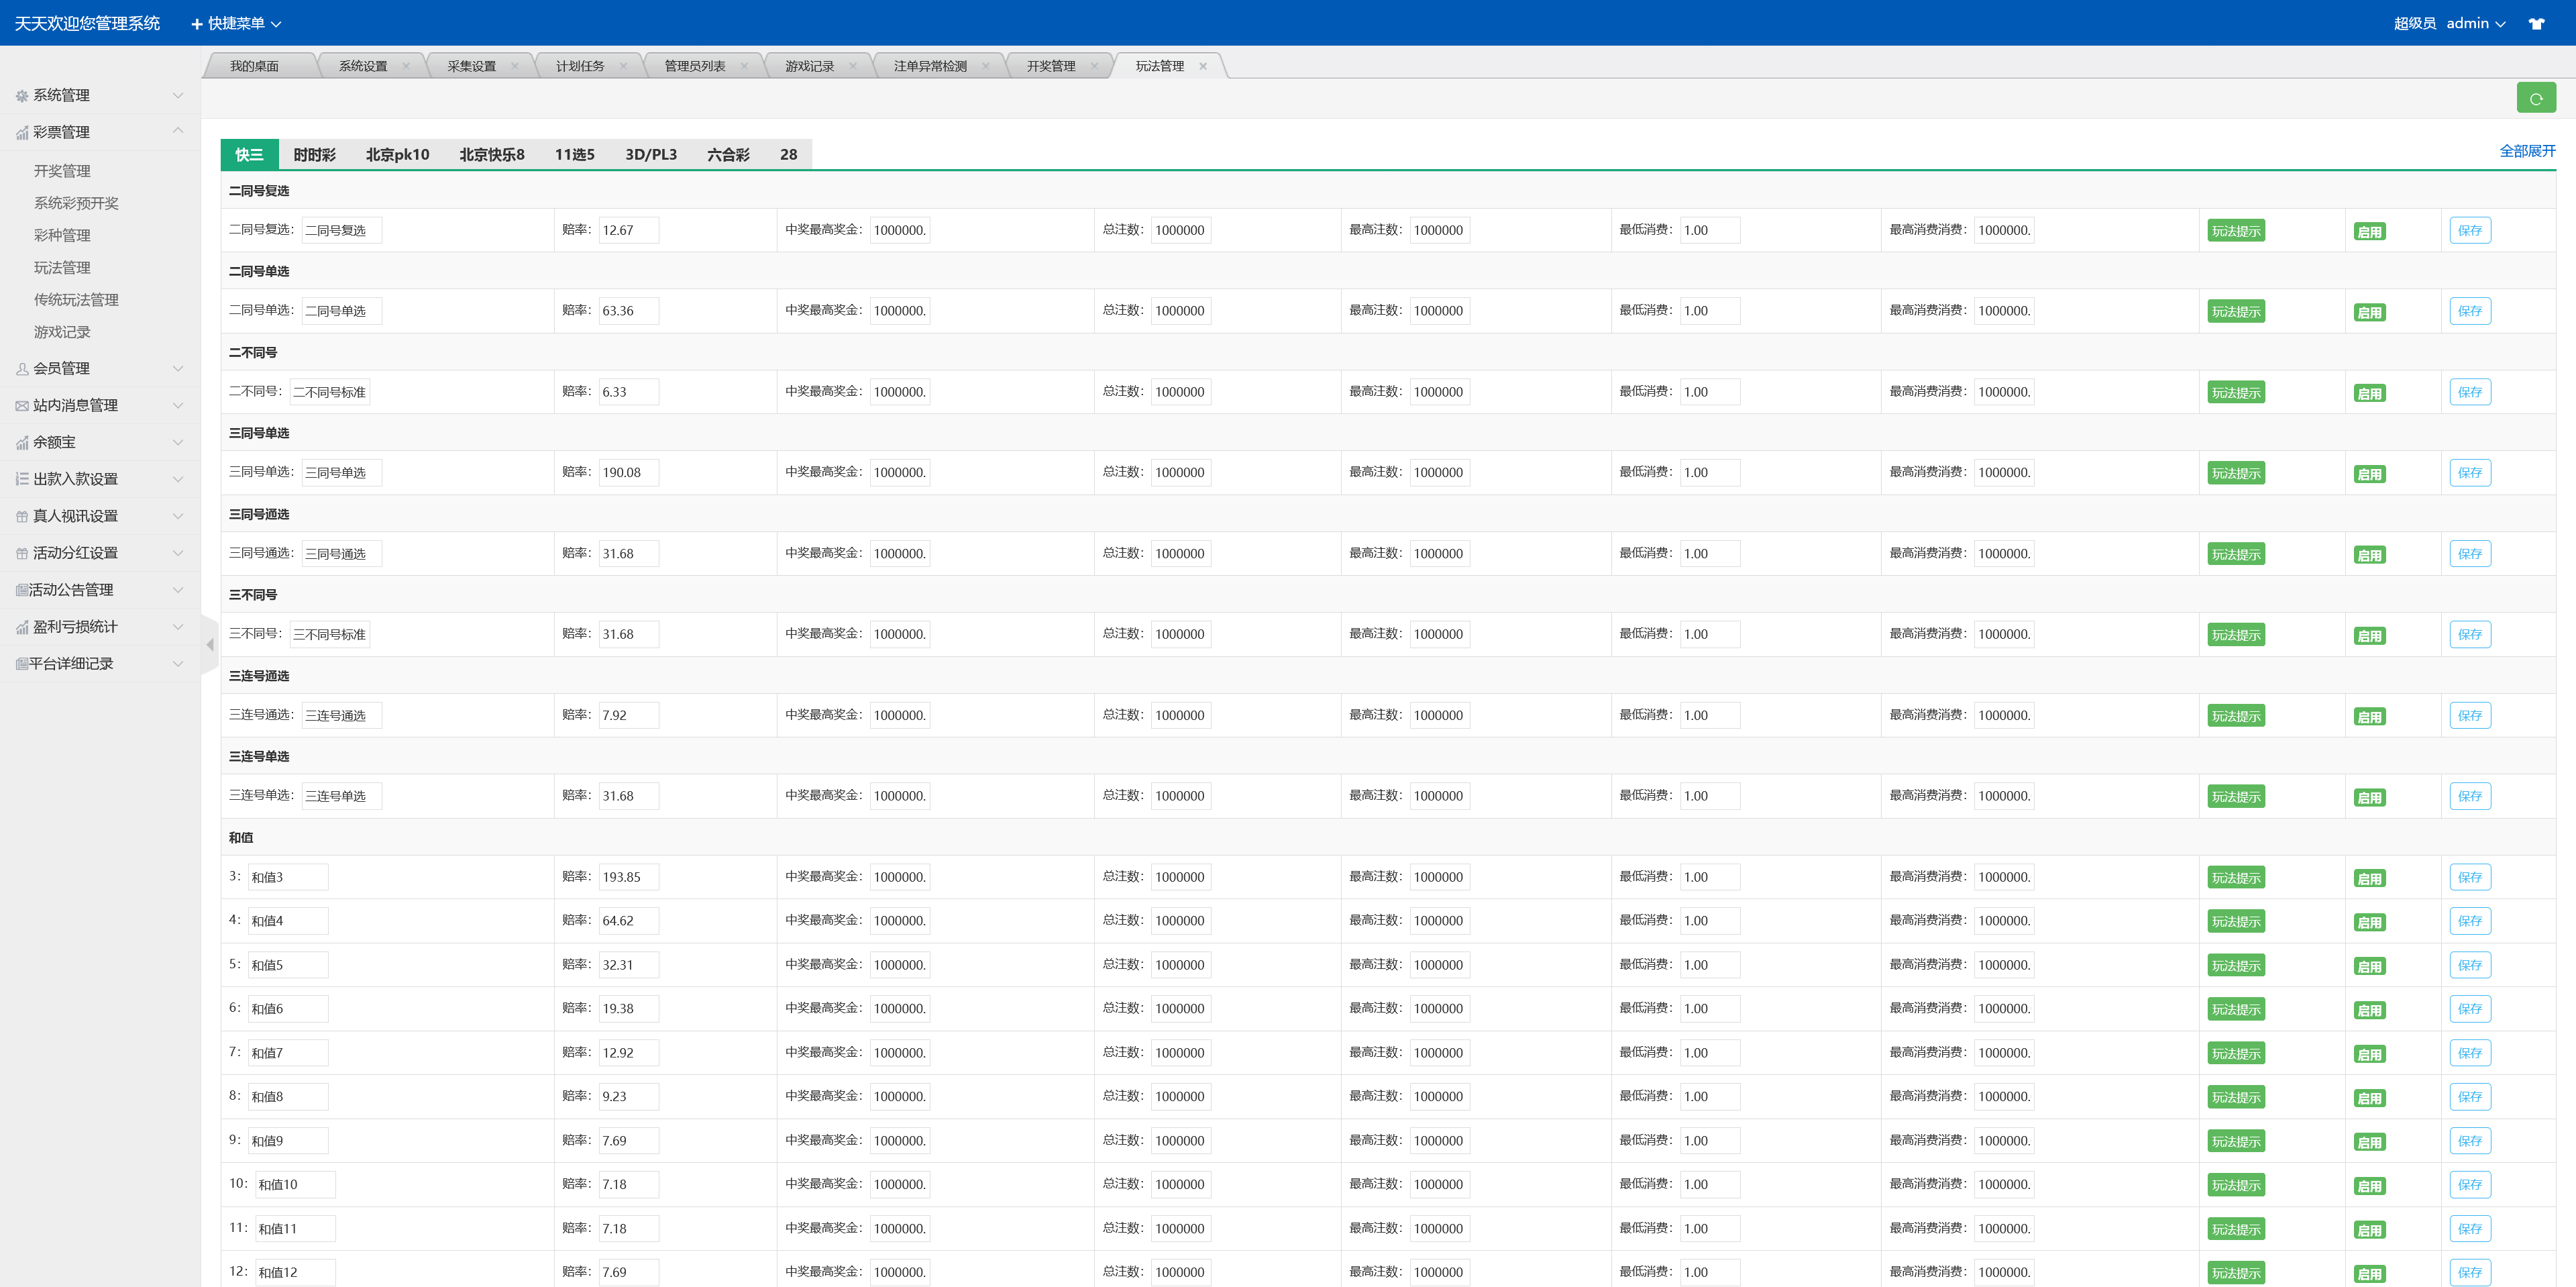Click the 赔率 field for 二同号单选
The height and width of the screenshot is (1287, 2576).
(x=628, y=311)
